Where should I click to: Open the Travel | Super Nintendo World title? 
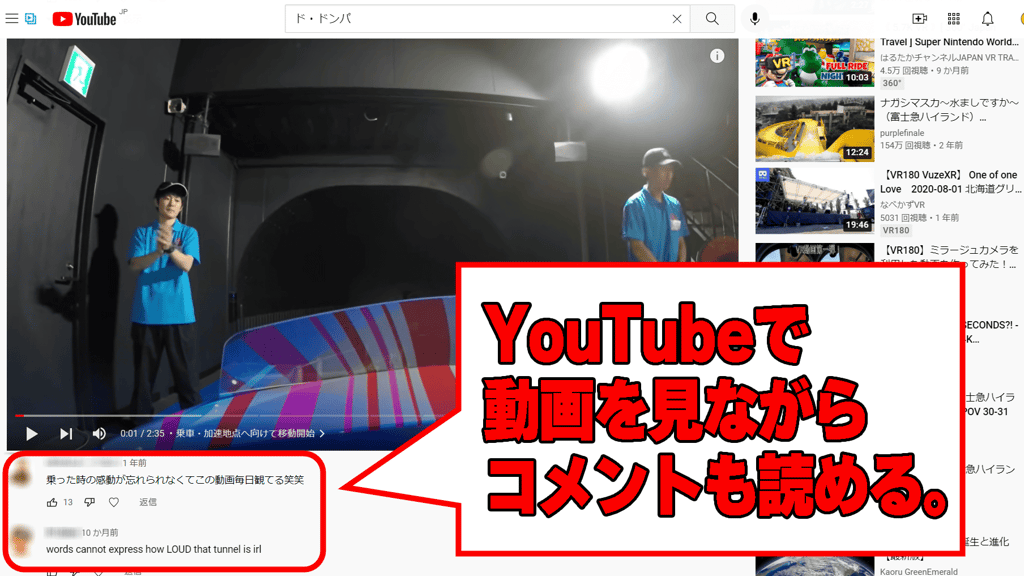[949, 42]
